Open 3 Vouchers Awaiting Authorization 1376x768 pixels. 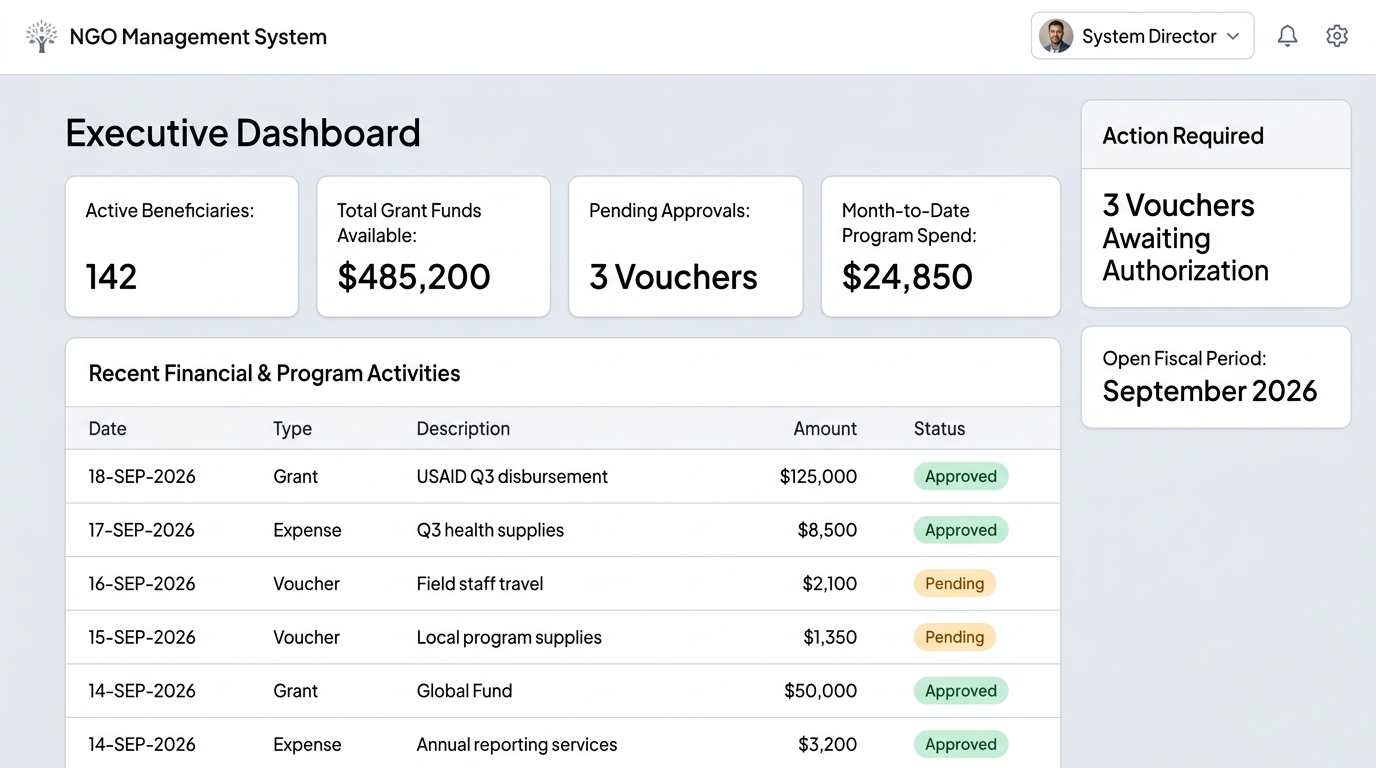click(1185, 238)
